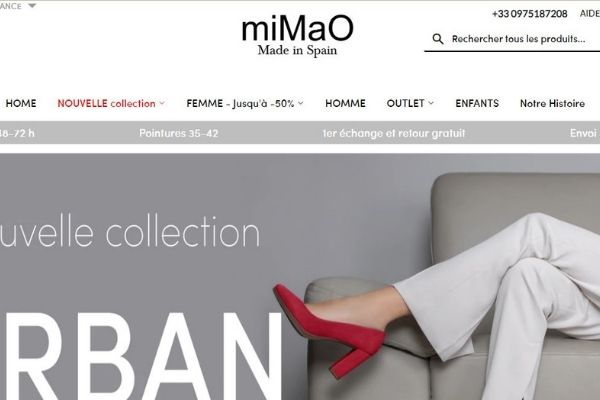Select the OUTLET menu label
The height and width of the screenshot is (400, 600).
405,103
